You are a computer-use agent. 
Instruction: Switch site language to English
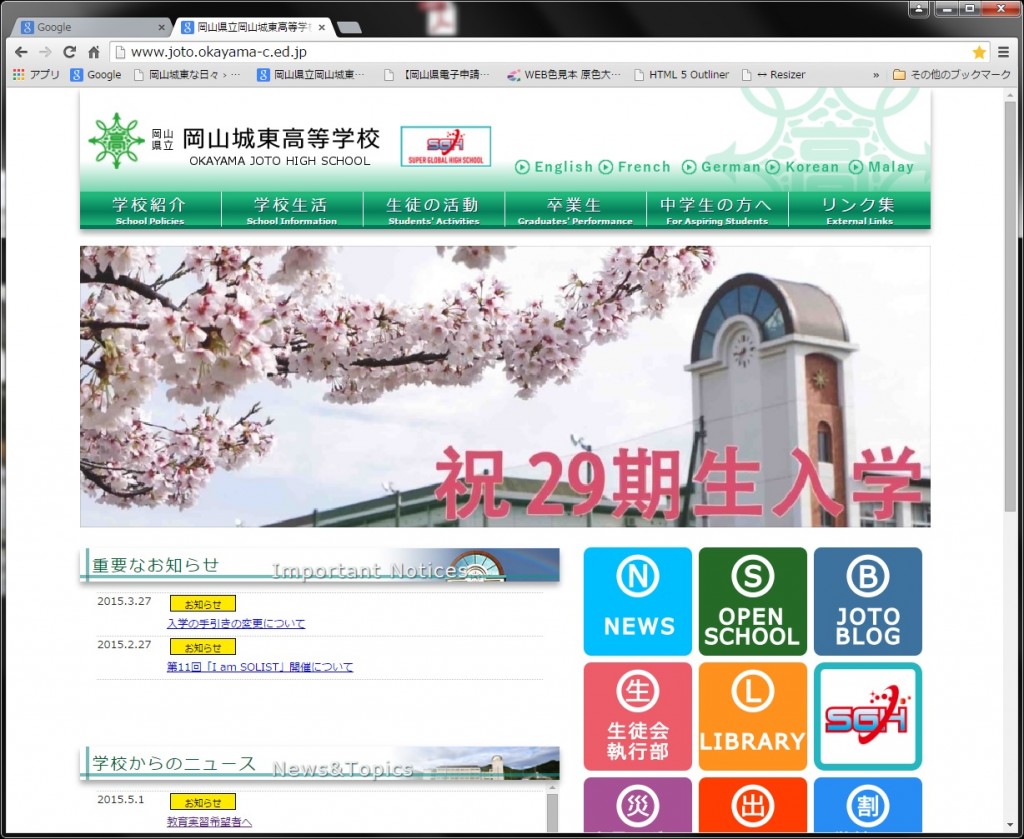coord(554,167)
